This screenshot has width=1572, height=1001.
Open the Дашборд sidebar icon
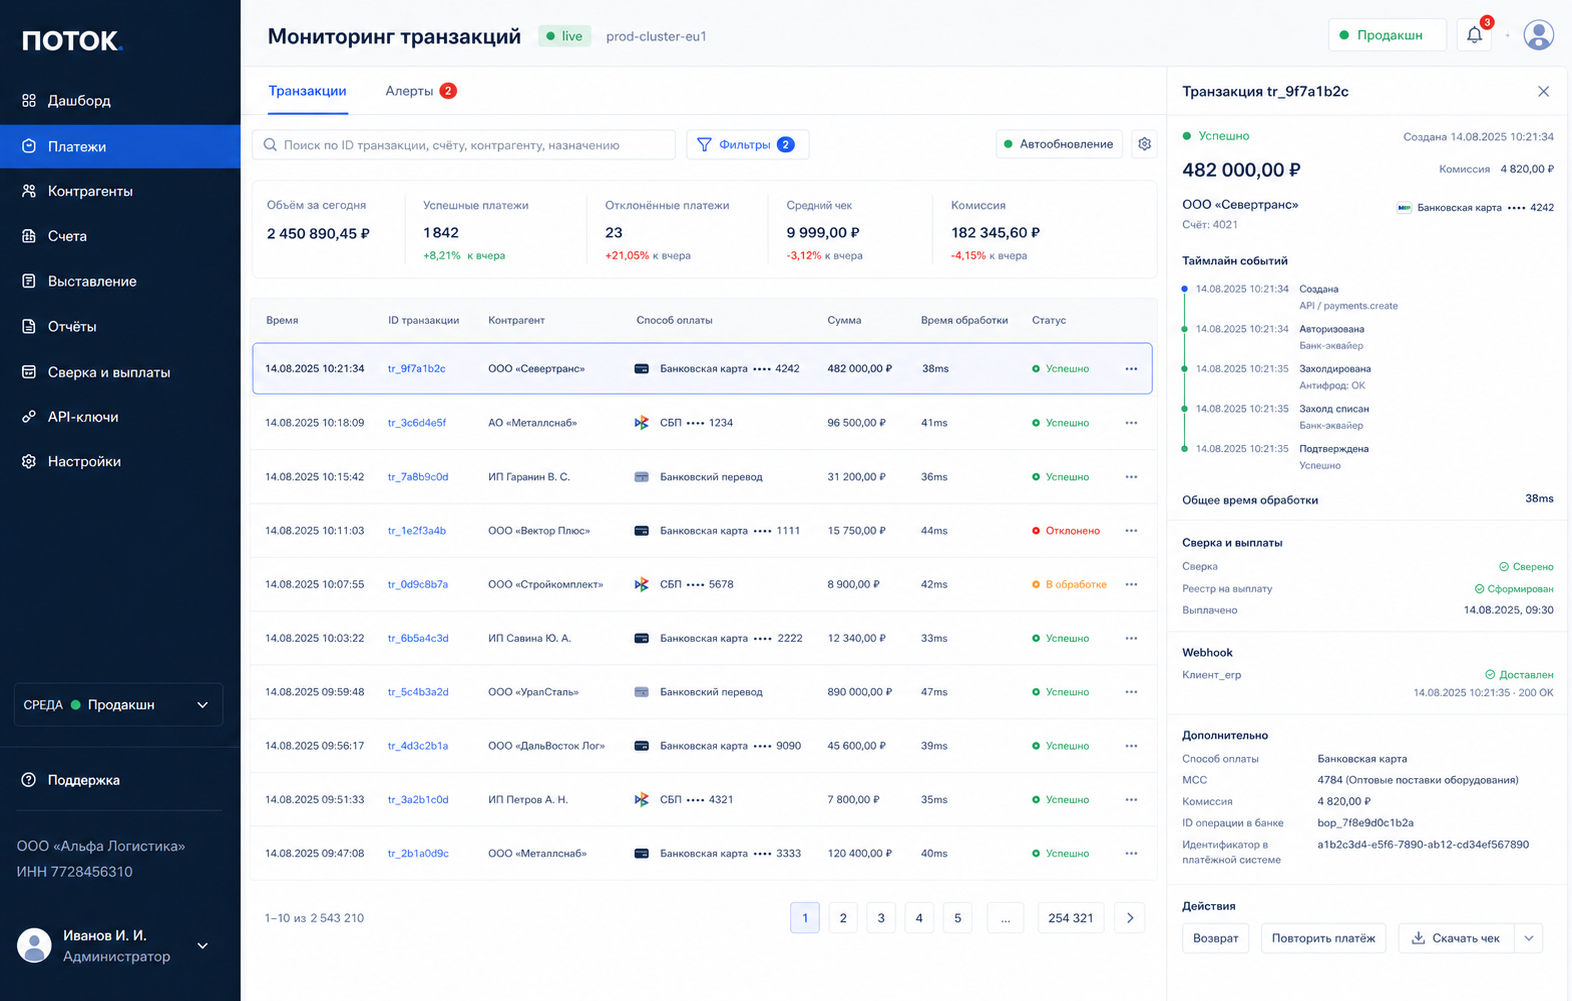pos(29,100)
